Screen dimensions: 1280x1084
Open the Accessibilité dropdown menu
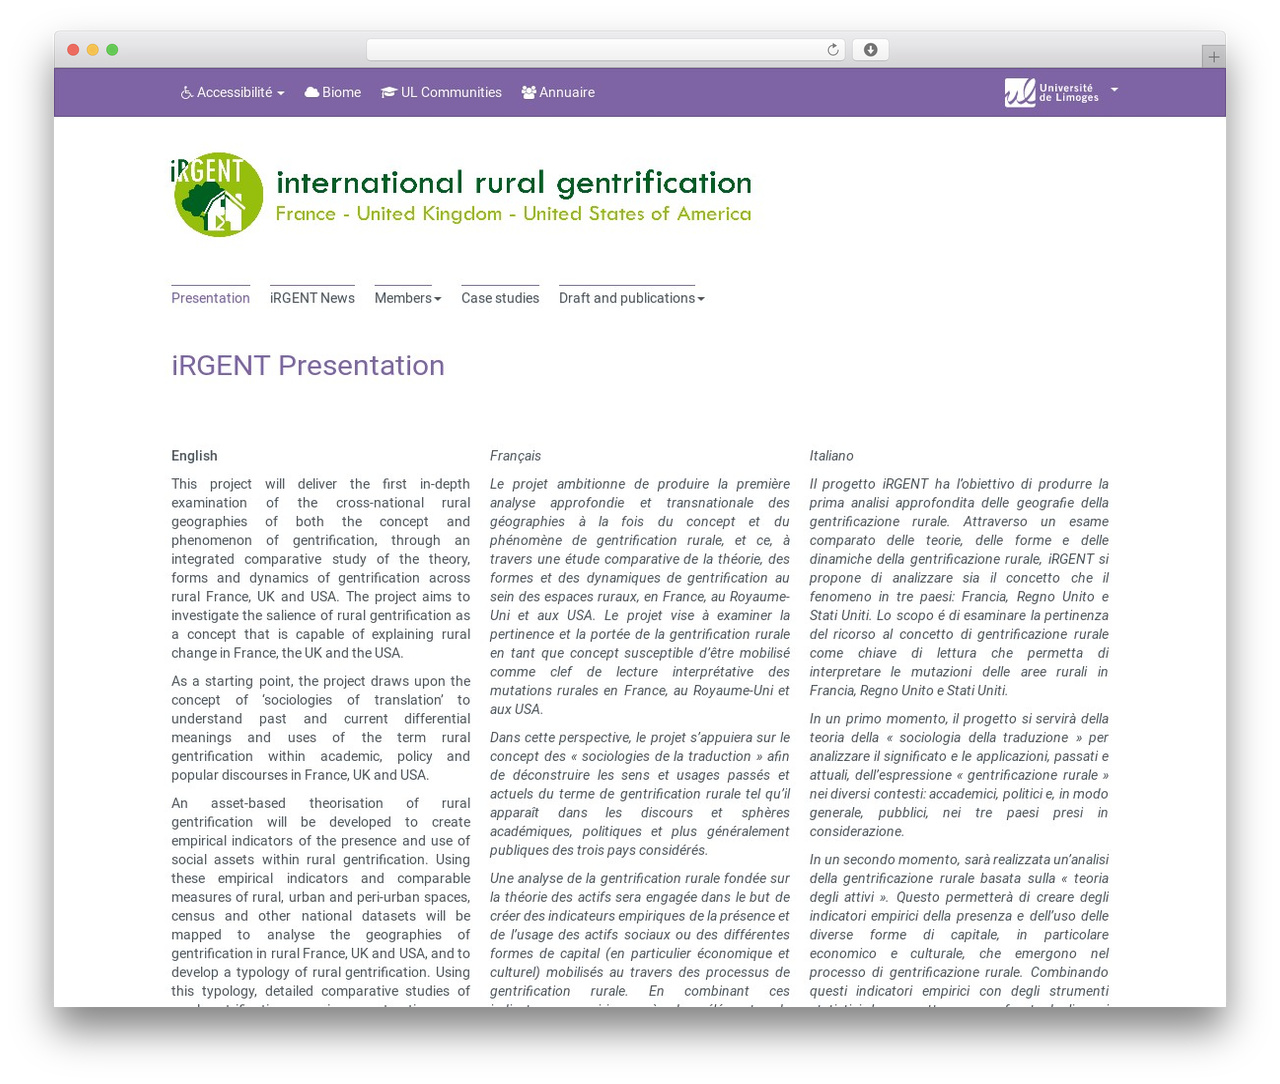pyautogui.click(x=232, y=92)
